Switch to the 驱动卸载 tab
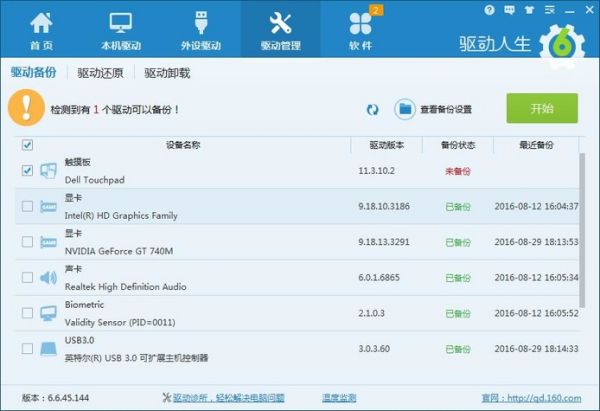Image resolution: width=600 pixels, height=411 pixels. pos(167,73)
